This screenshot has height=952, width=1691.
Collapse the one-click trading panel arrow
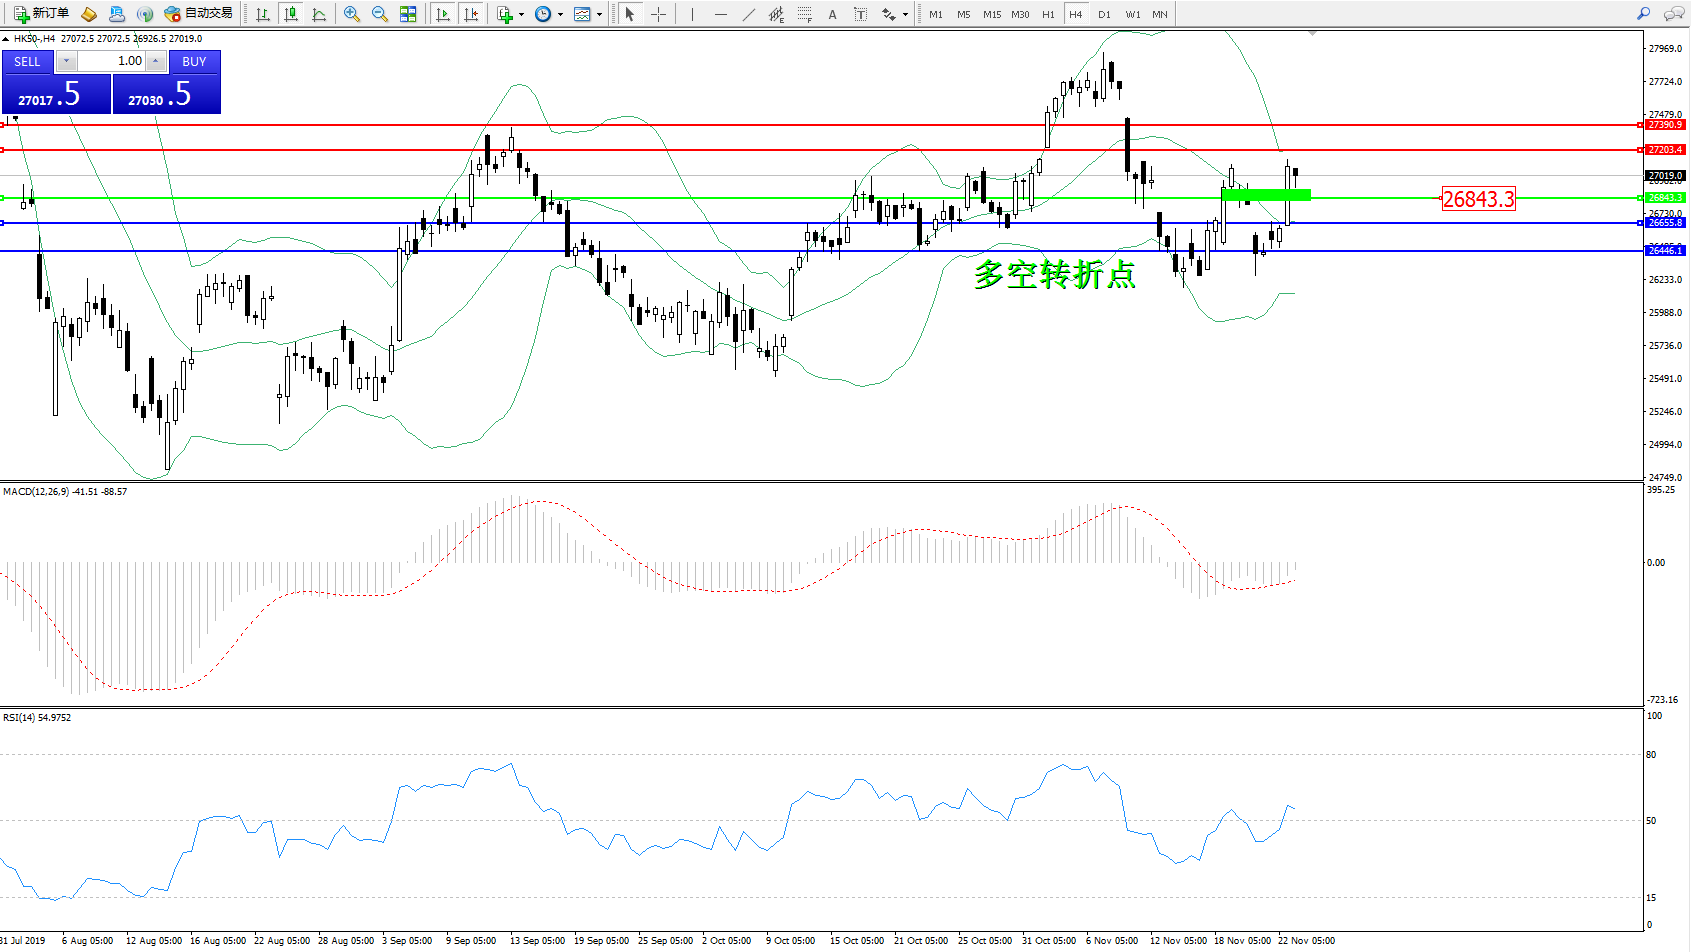6,39
